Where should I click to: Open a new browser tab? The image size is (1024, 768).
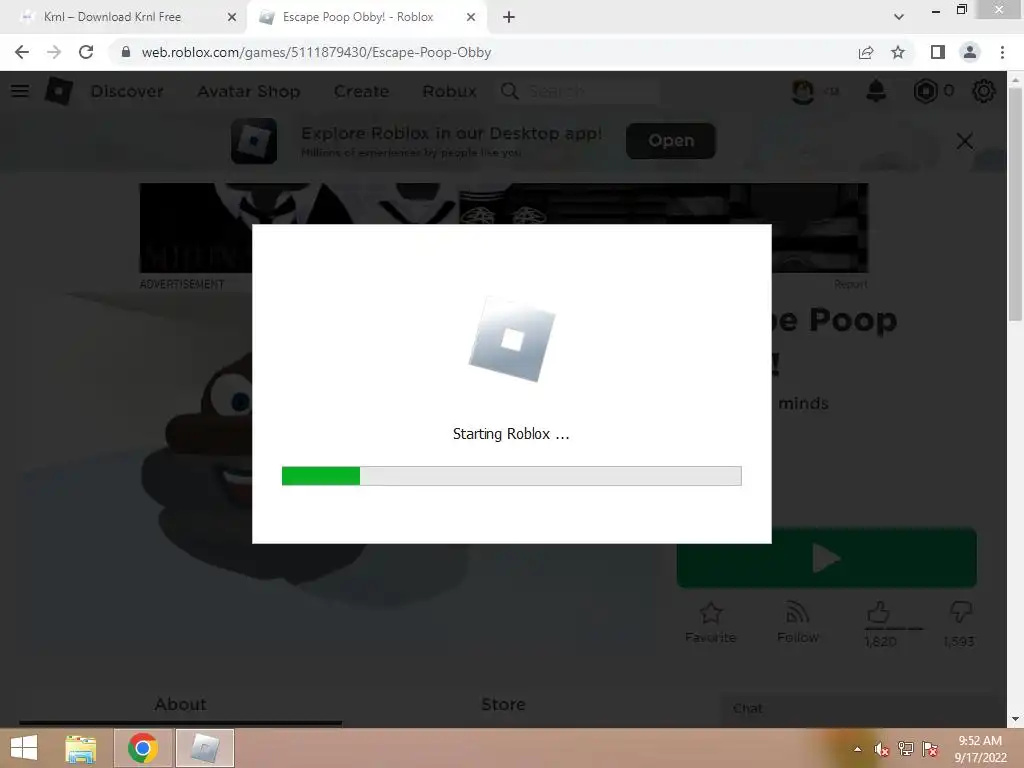(509, 17)
